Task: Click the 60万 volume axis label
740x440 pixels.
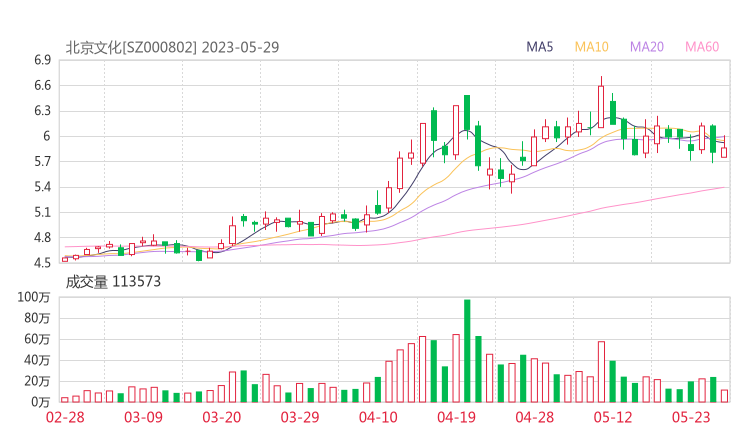Action: 37,339
